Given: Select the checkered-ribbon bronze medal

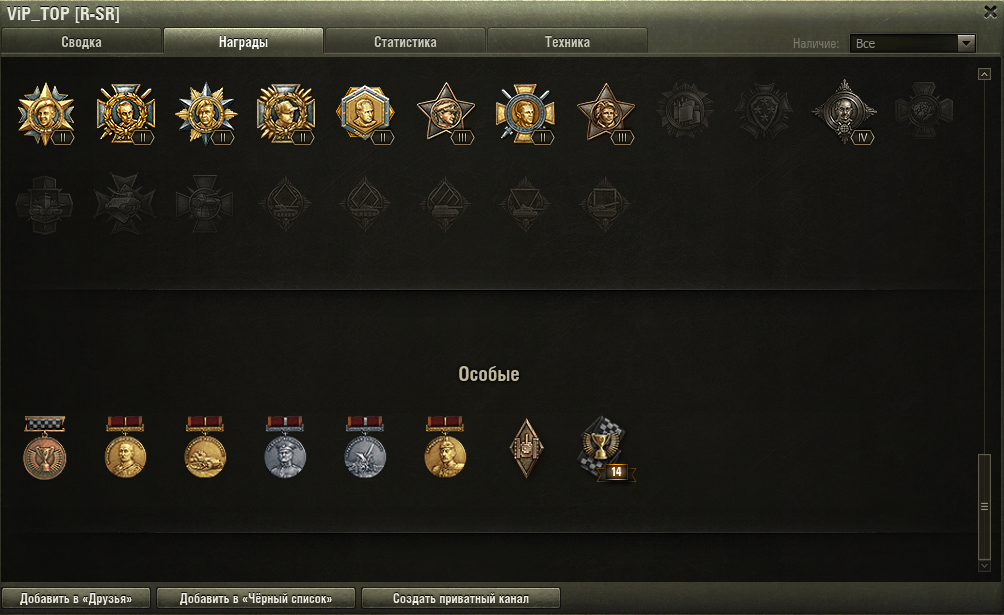Looking at the screenshot, I should click(45, 447).
